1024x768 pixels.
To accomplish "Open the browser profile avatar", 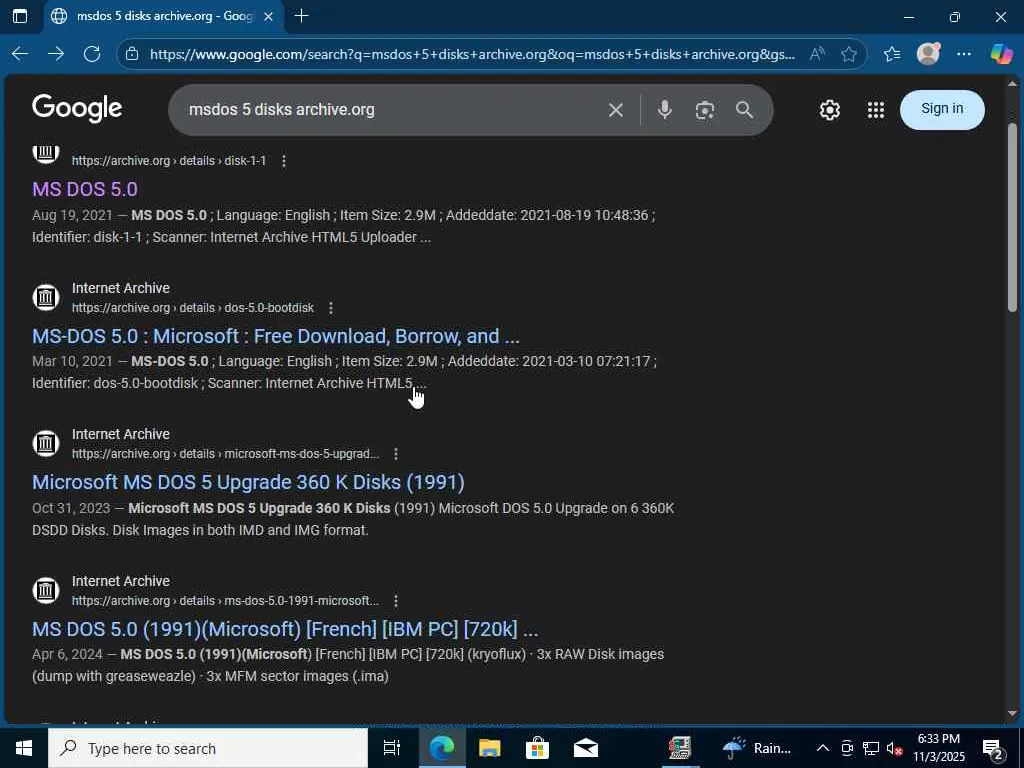I will tap(928, 54).
